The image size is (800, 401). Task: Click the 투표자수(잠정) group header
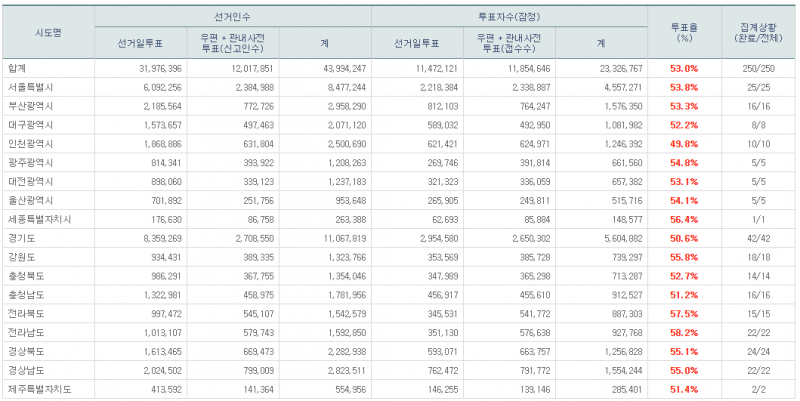click(x=509, y=16)
